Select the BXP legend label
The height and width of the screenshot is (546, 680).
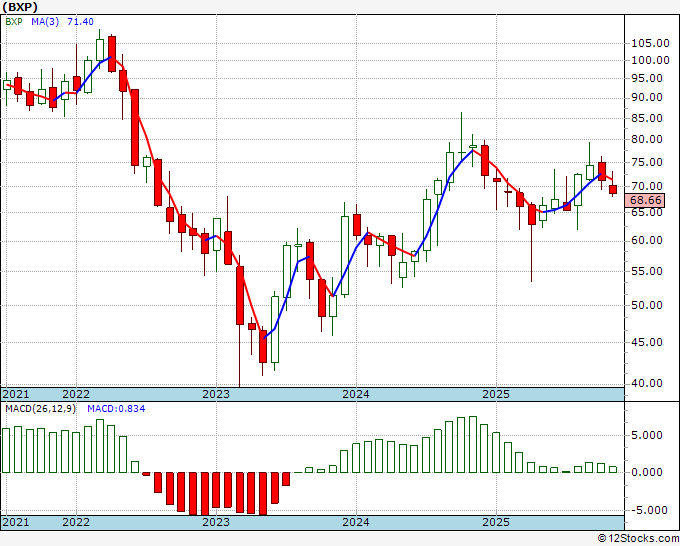14,22
